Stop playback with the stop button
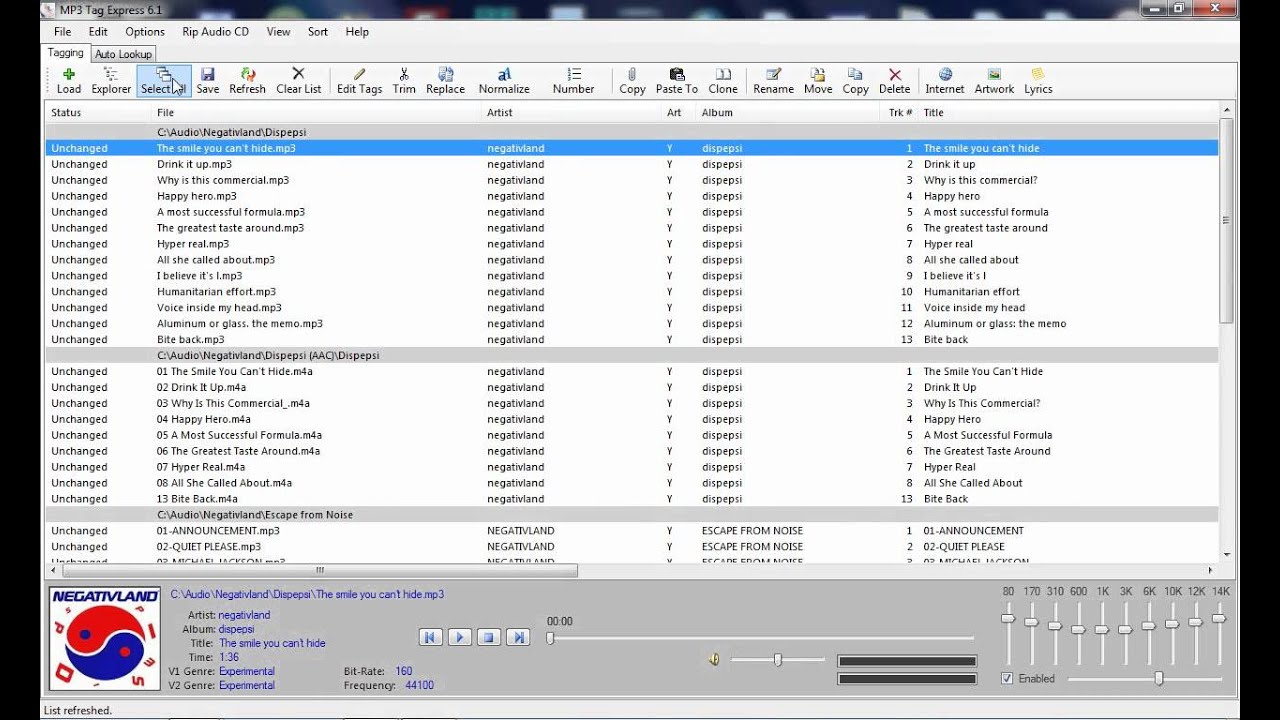Viewport: 1280px width, 720px height. 489,637
